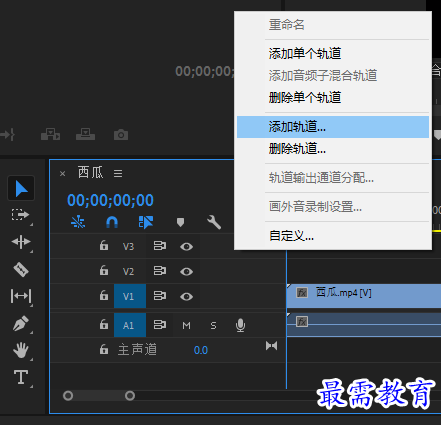Toggle V2 track lock
Viewport: 441px width, 425px height.
click(104, 270)
